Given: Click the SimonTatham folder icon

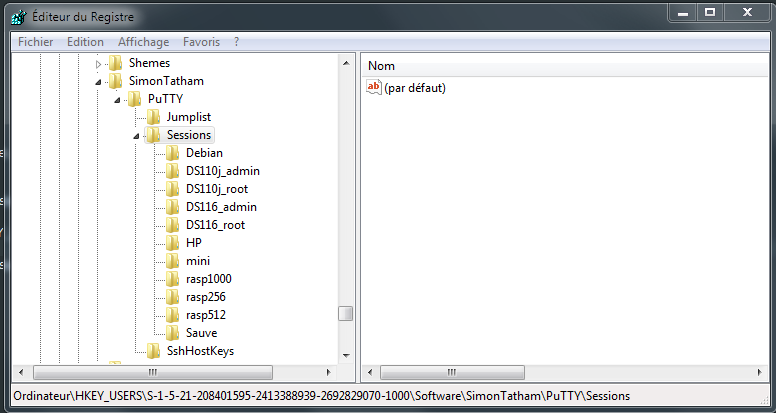Looking at the screenshot, I should pyautogui.click(x=115, y=81).
